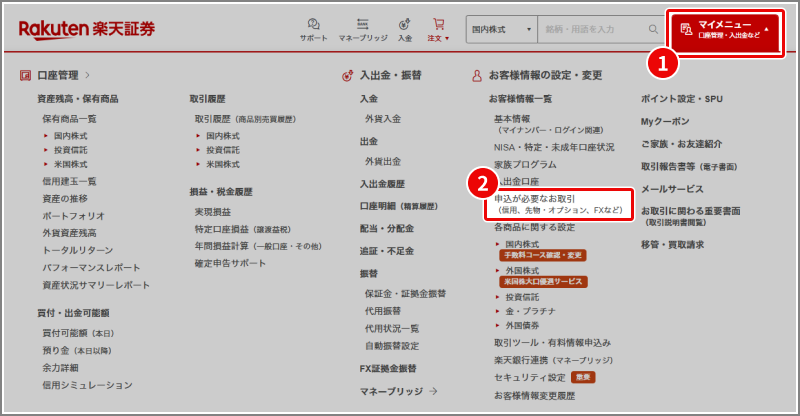Open 金・プラチナ settings
Image resolution: width=800 pixels, height=416 pixels.
click(x=531, y=311)
